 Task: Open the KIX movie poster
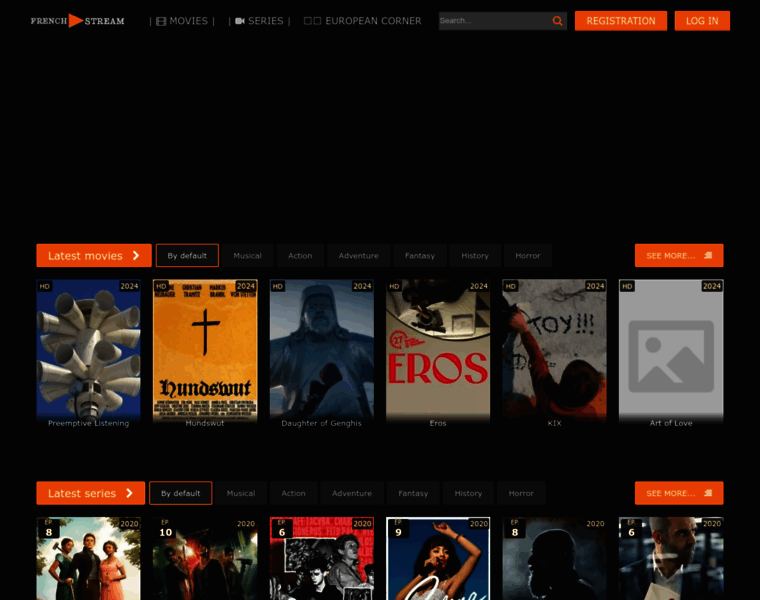(x=554, y=354)
